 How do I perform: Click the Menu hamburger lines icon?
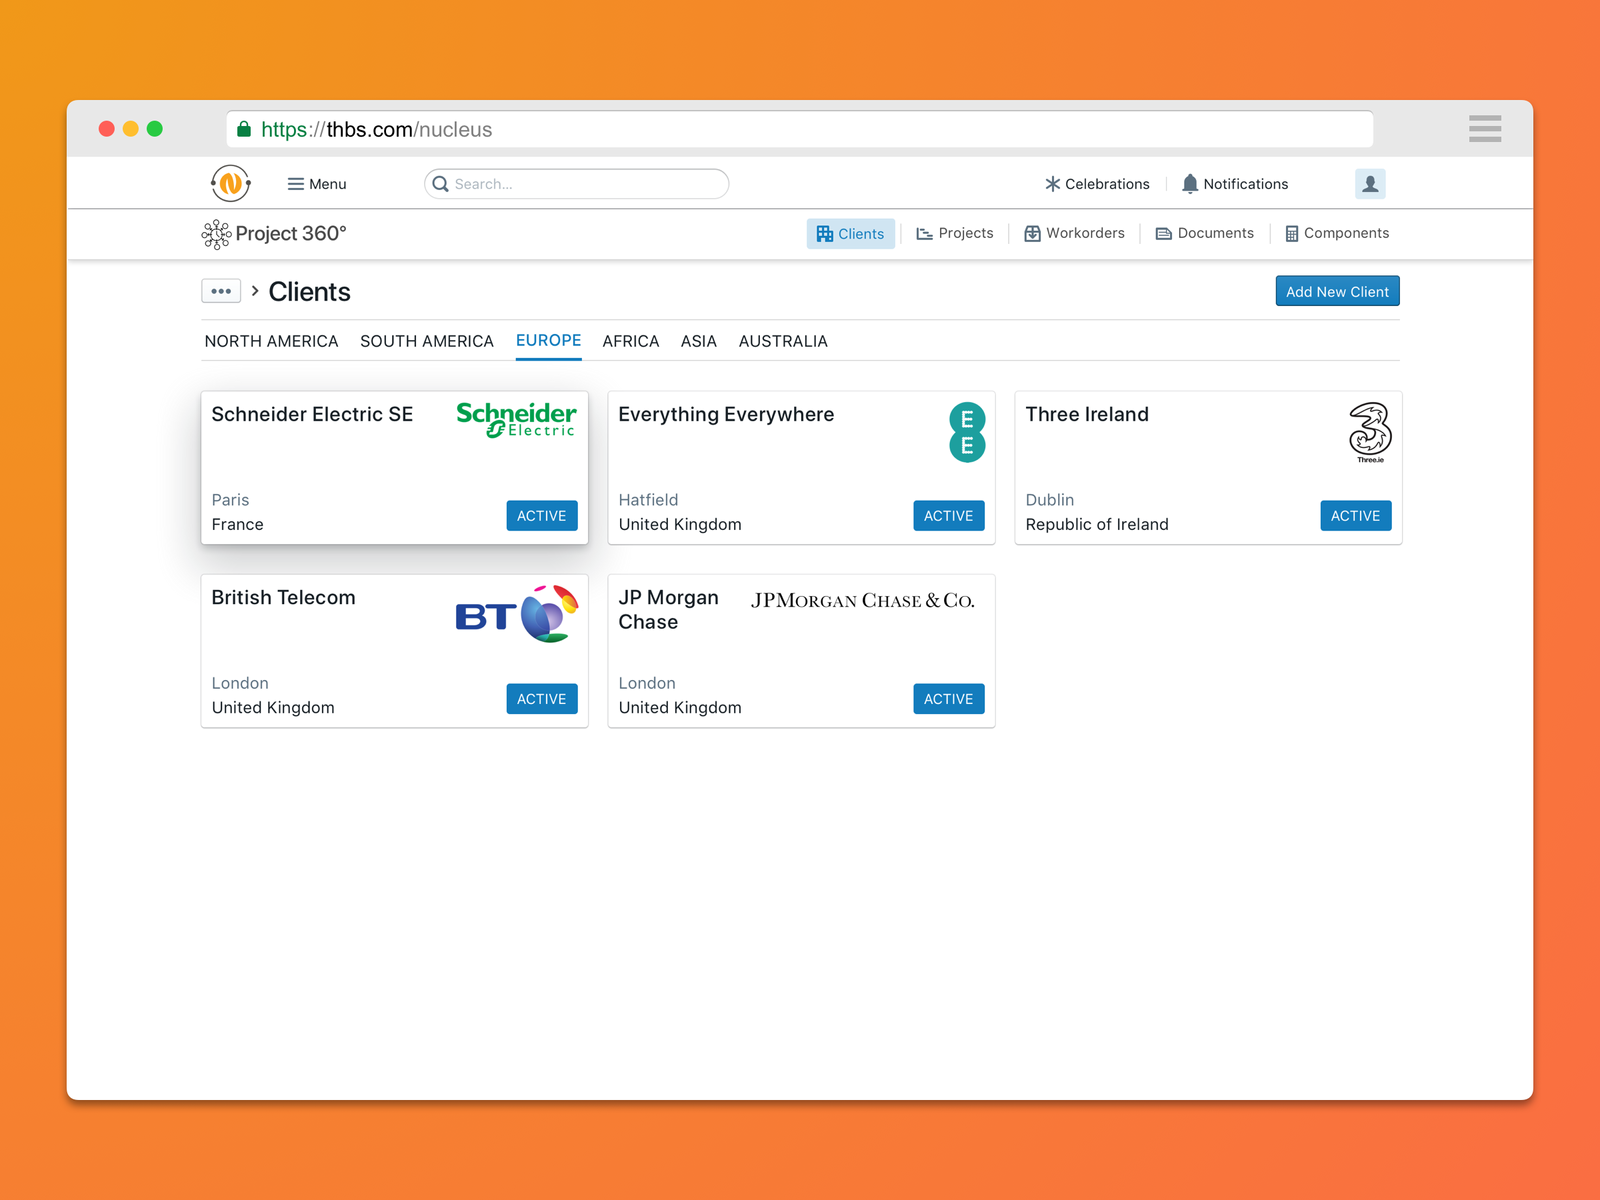[x=296, y=184]
